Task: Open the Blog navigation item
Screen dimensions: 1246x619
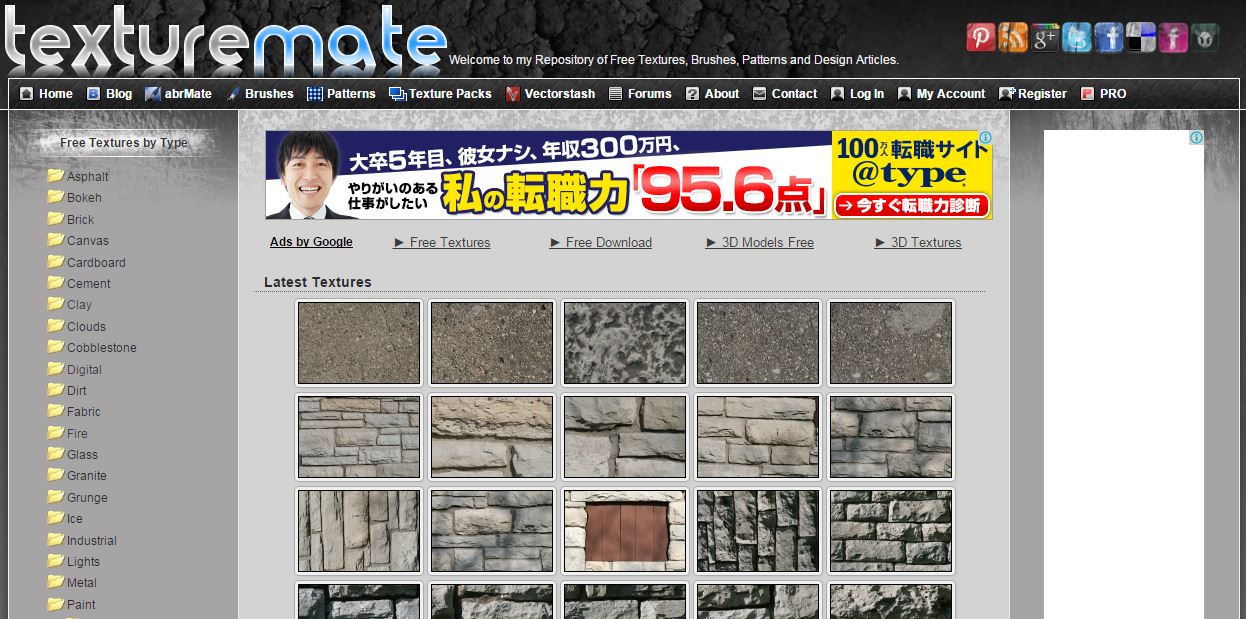Action: click(x=109, y=94)
